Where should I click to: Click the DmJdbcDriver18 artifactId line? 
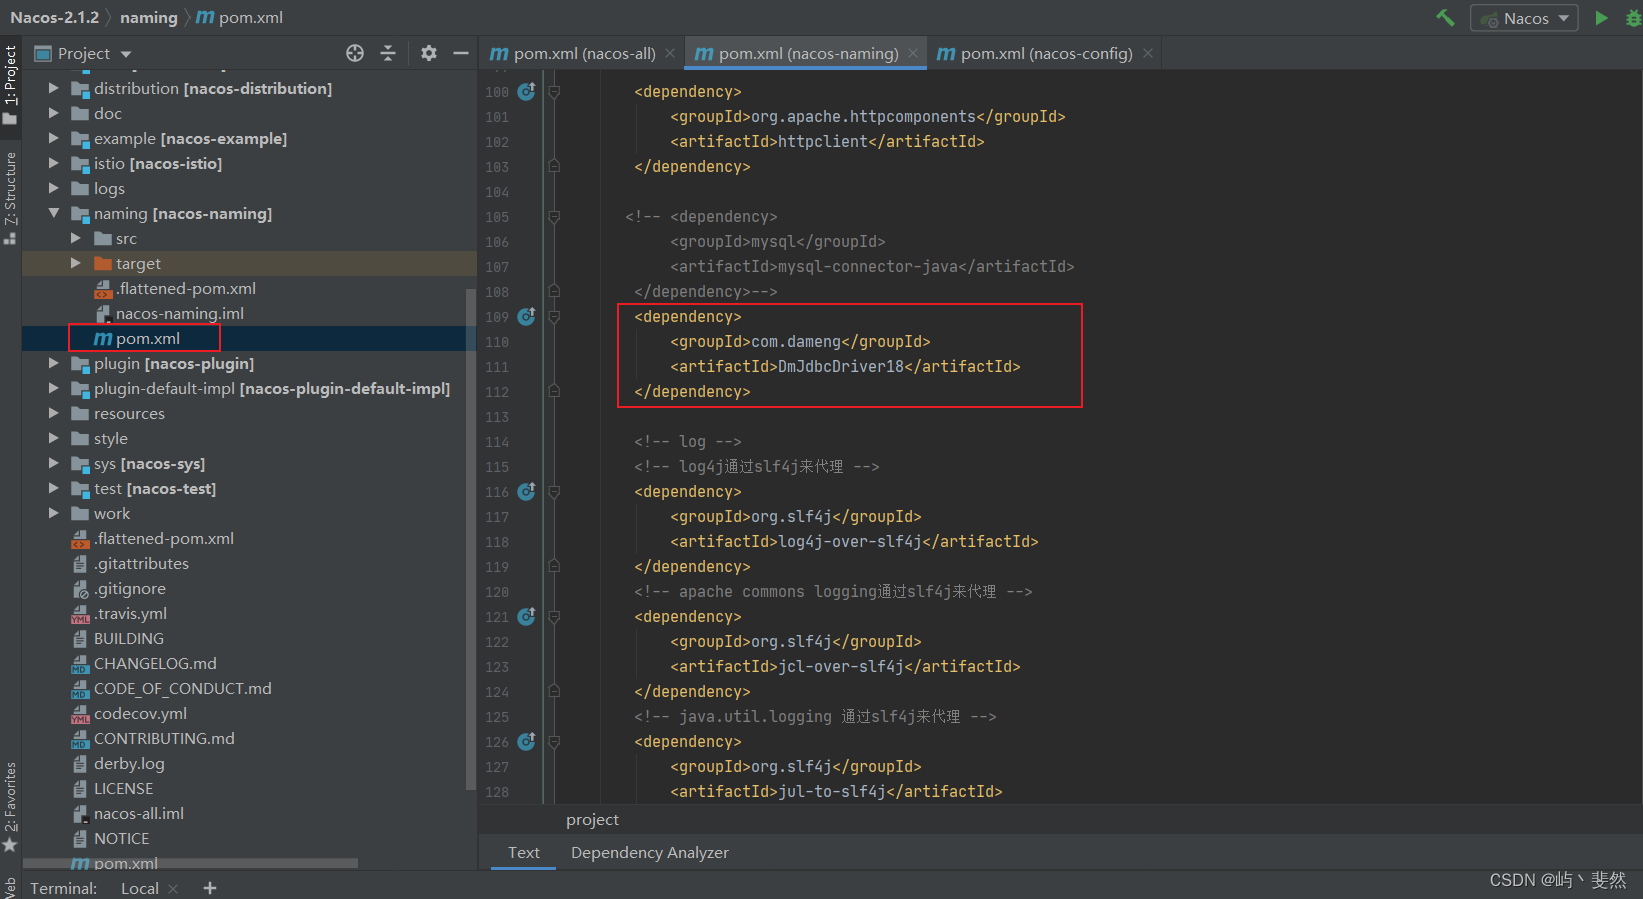[x=845, y=366]
